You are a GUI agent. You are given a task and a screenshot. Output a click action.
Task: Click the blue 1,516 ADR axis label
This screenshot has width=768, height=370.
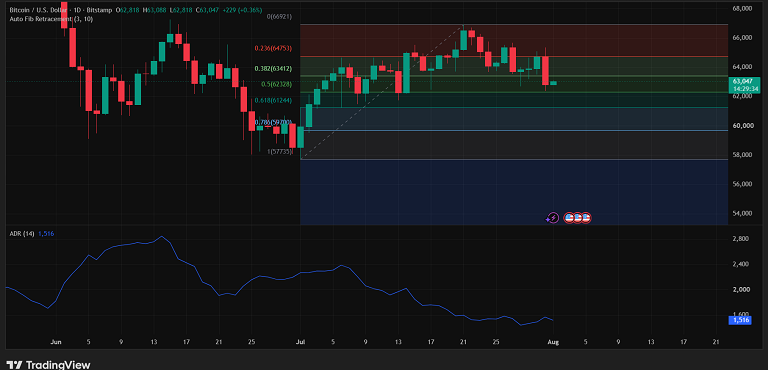pos(740,321)
